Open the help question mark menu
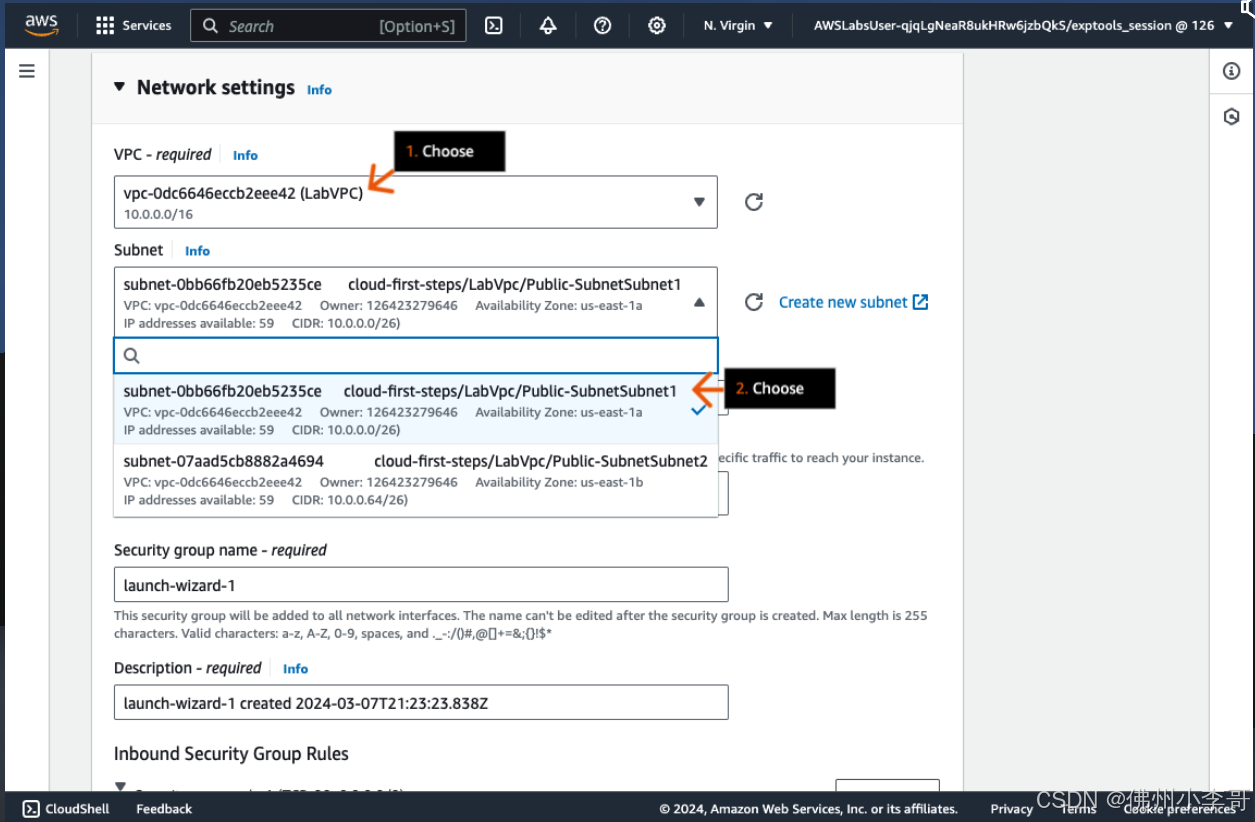Image resolution: width=1255 pixels, height=822 pixels. click(x=602, y=26)
